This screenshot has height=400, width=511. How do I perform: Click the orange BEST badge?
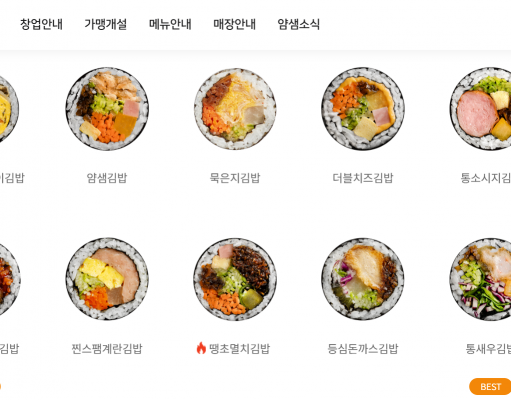[x=490, y=387]
